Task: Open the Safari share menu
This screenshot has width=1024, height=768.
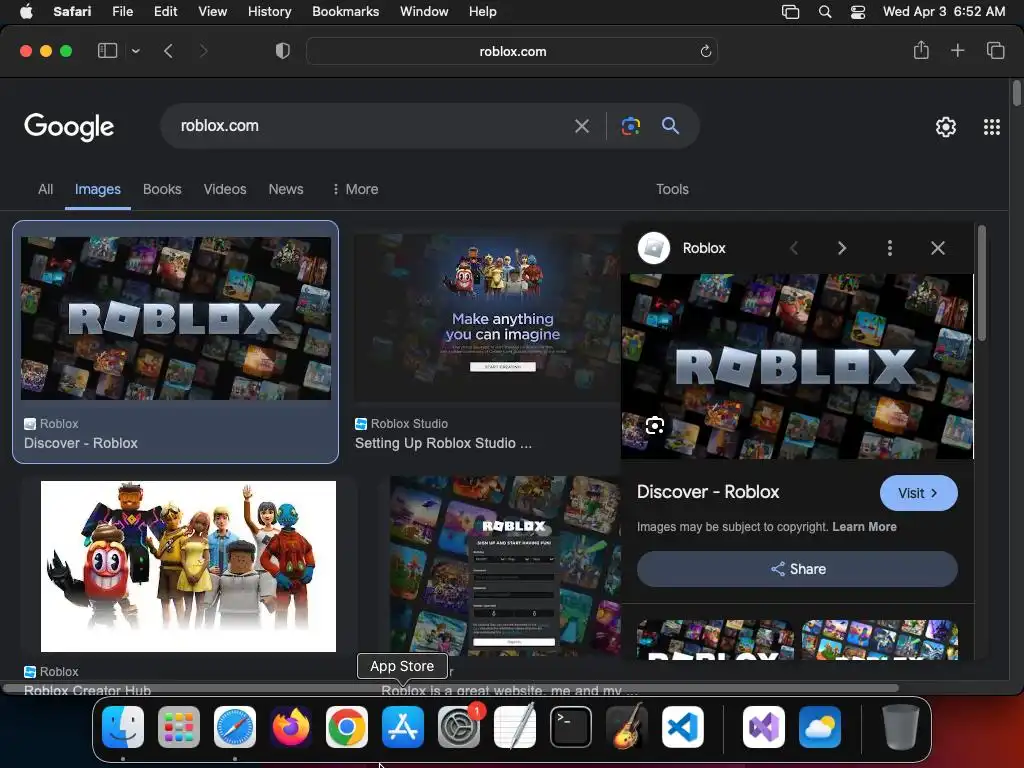Action: (921, 50)
